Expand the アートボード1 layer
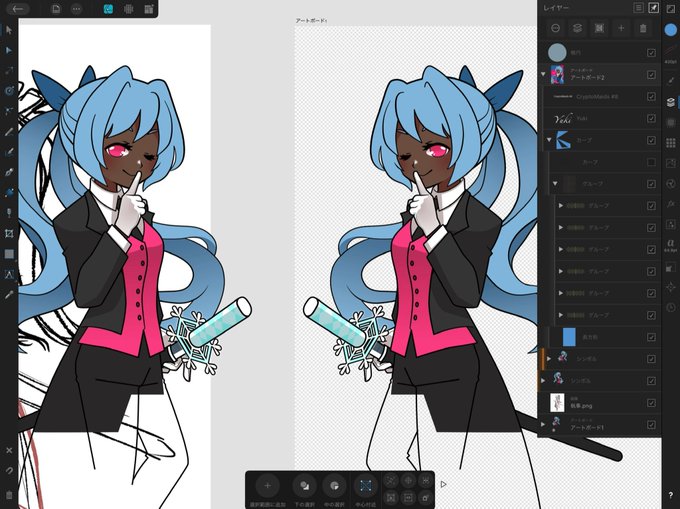Screen dimensions: 680x509 [543, 424]
